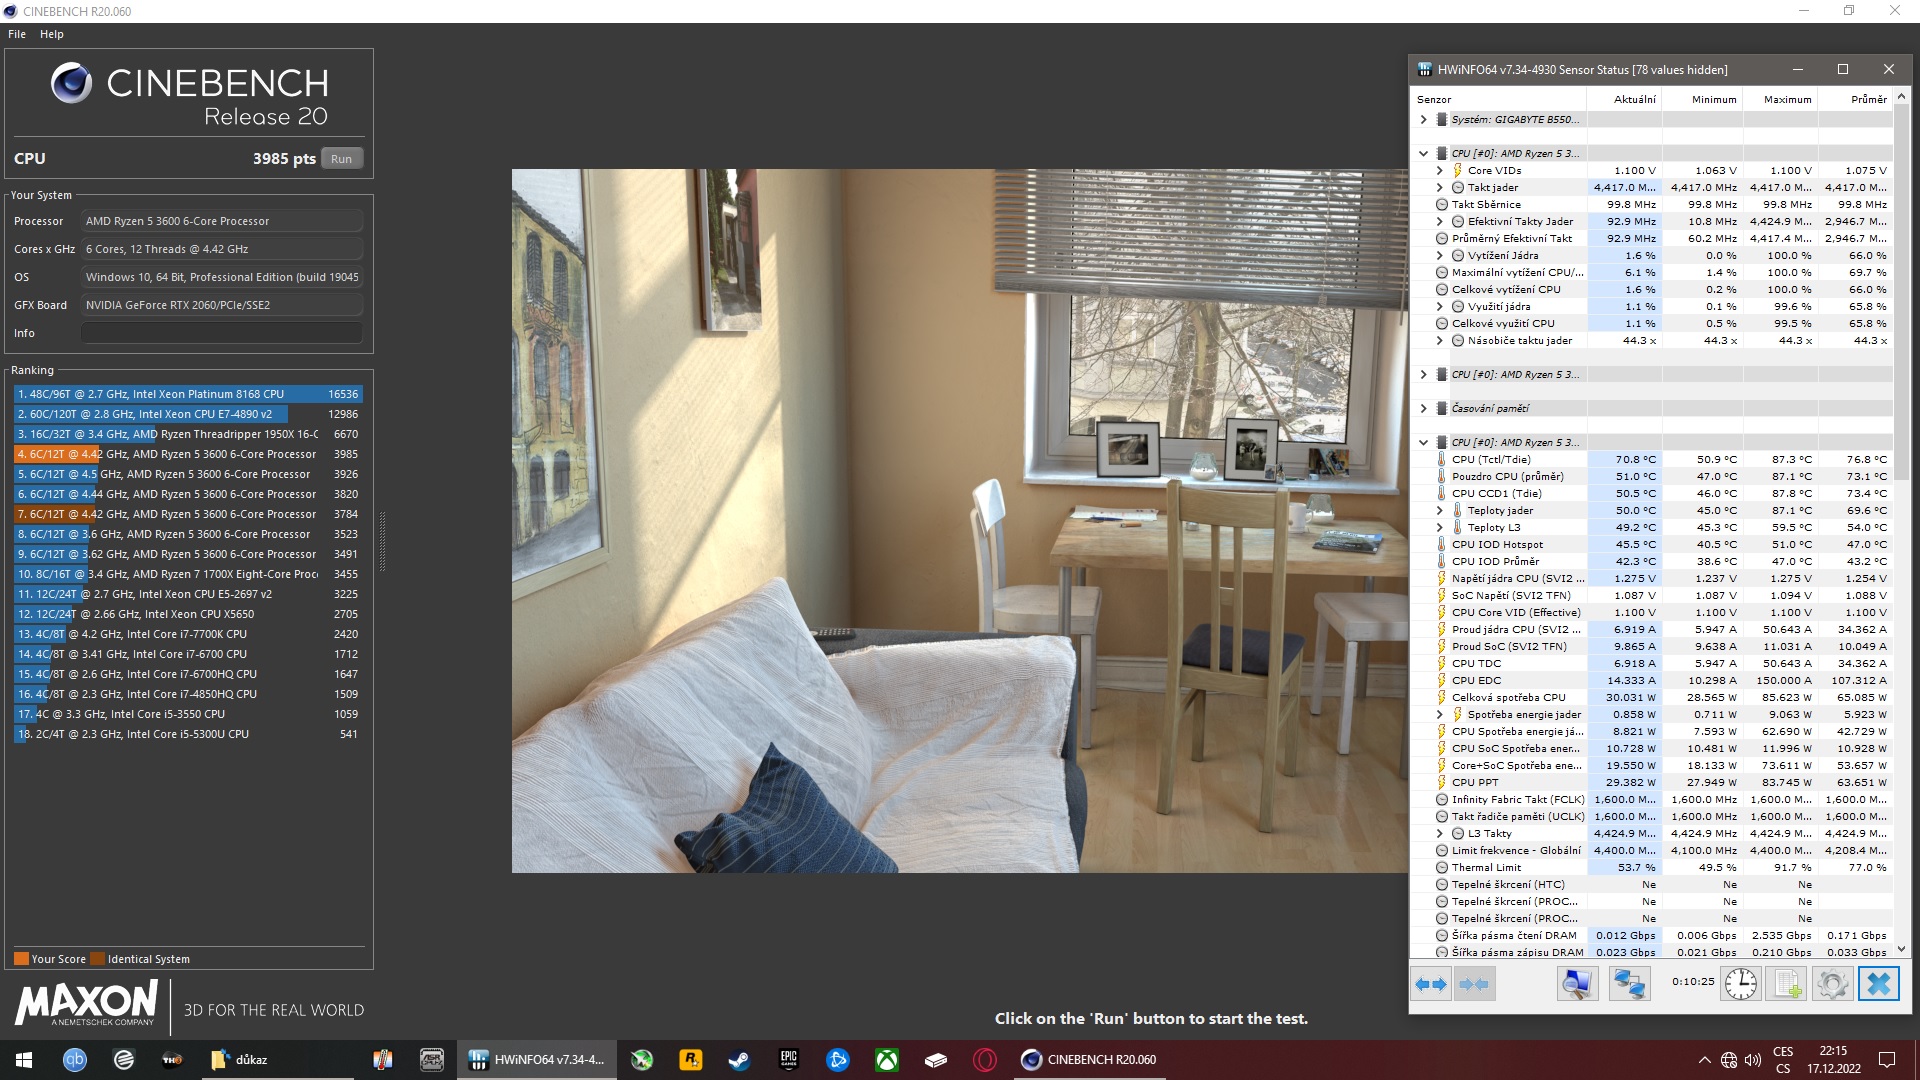This screenshot has height=1080, width=1920.
Task: Click the Maximum column header
Action: click(x=1780, y=100)
